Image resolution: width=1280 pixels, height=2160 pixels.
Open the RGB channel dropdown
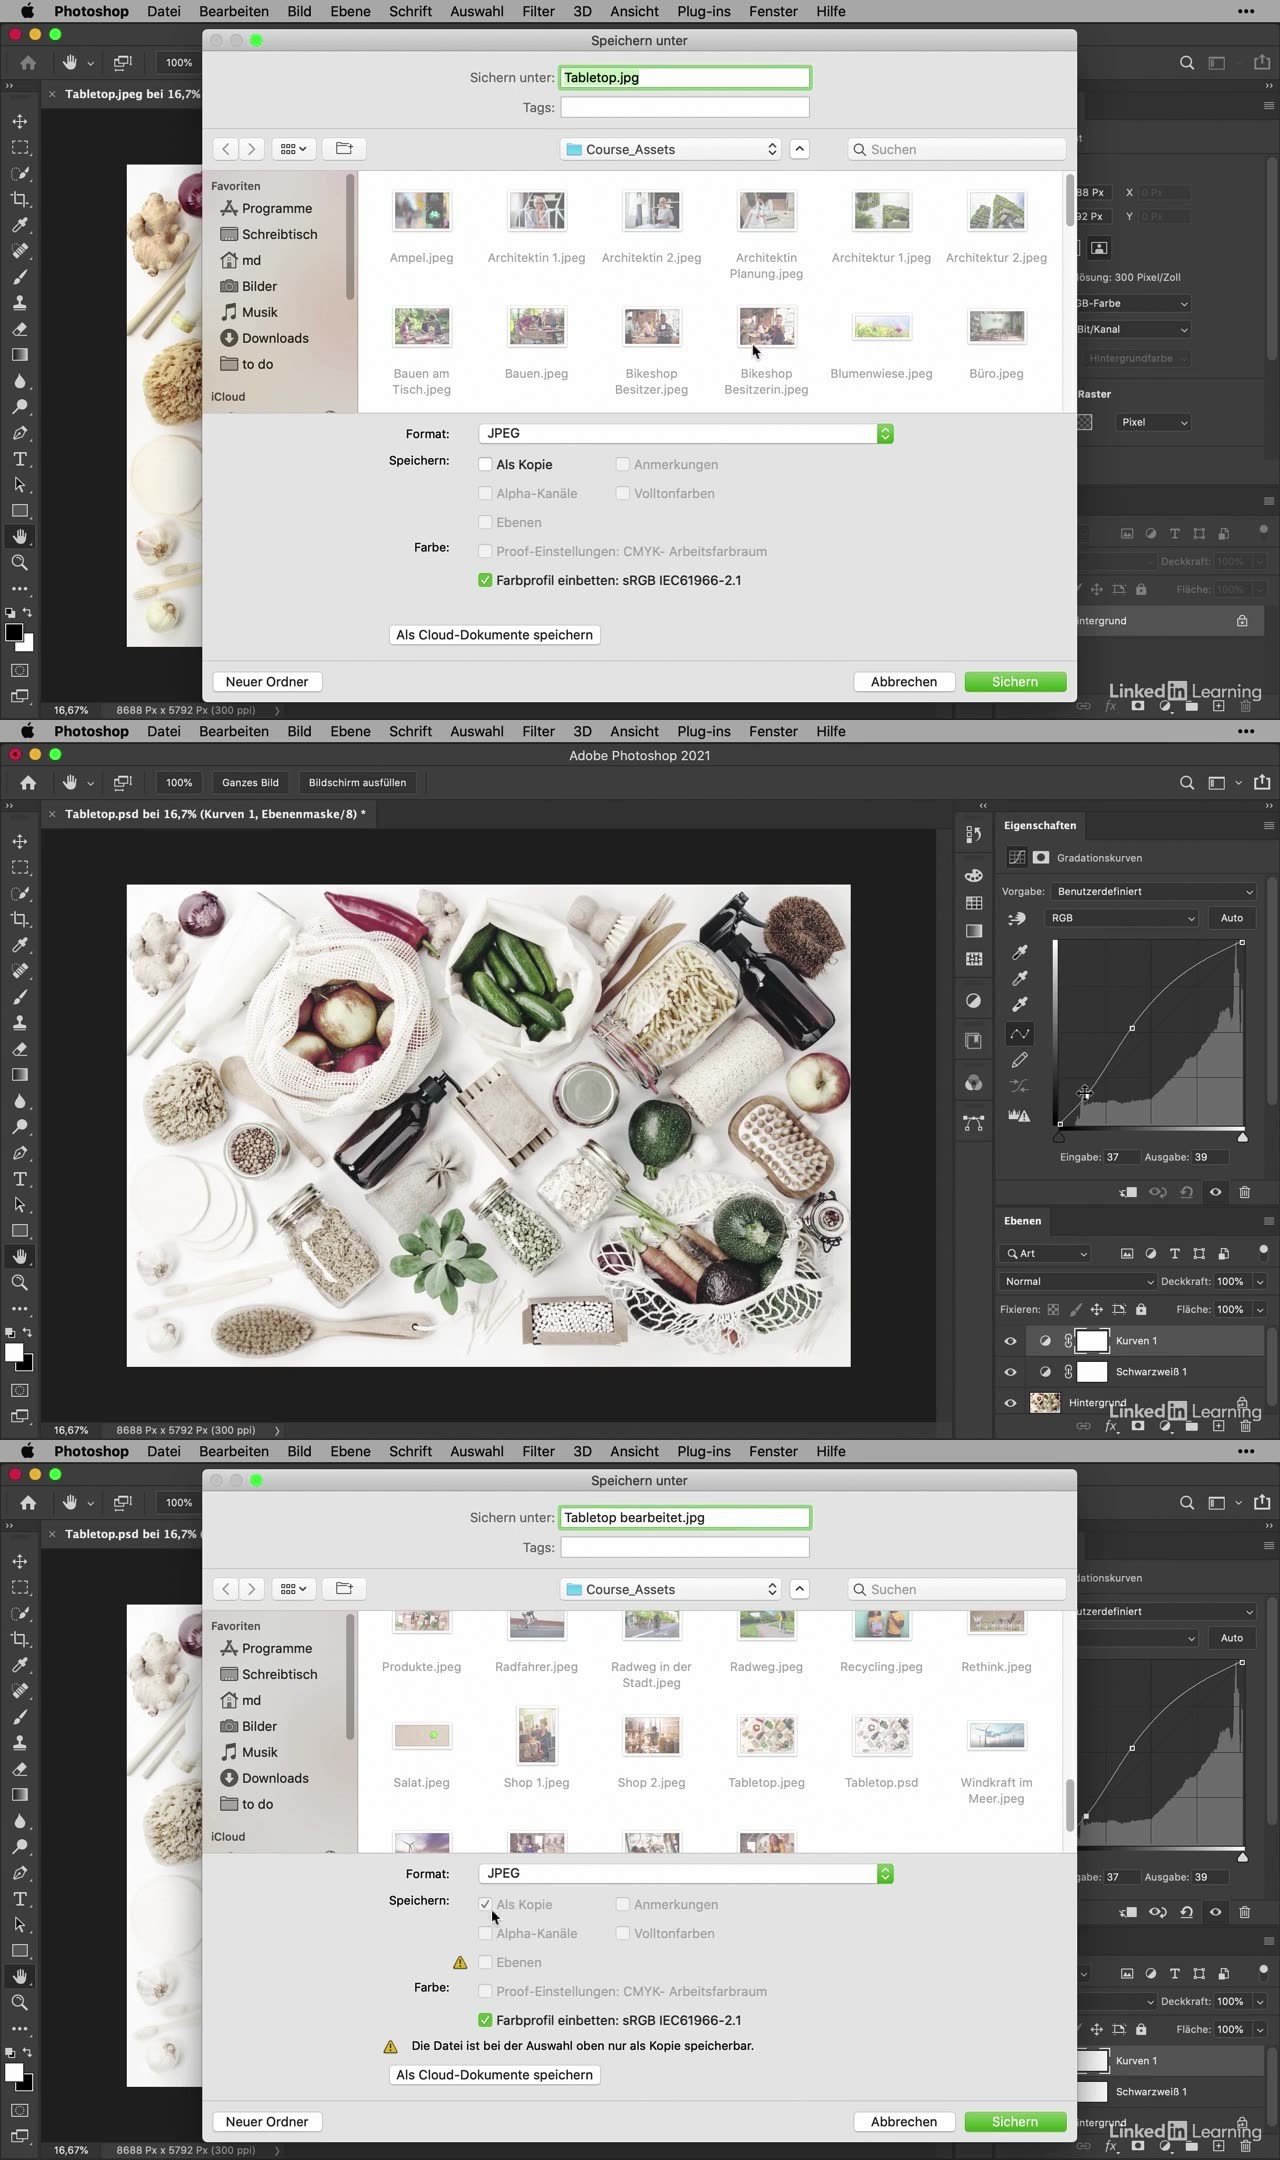pyautogui.click(x=1122, y=918)
